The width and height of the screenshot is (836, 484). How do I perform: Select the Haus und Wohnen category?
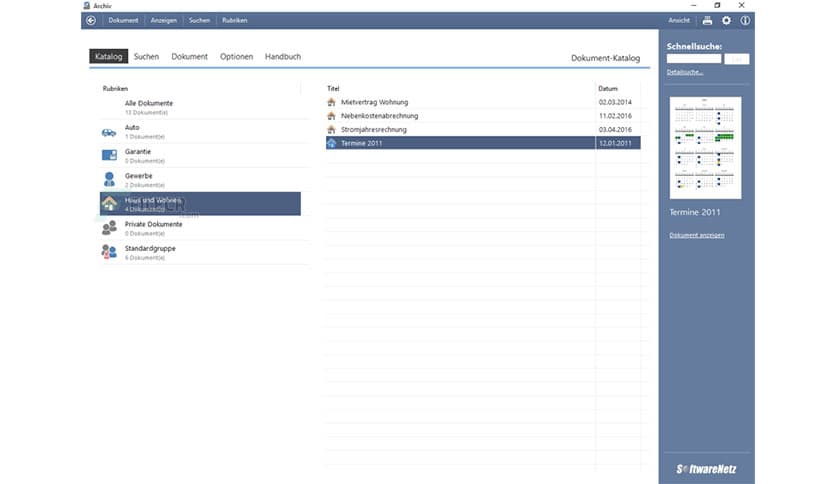pos(200,204)
